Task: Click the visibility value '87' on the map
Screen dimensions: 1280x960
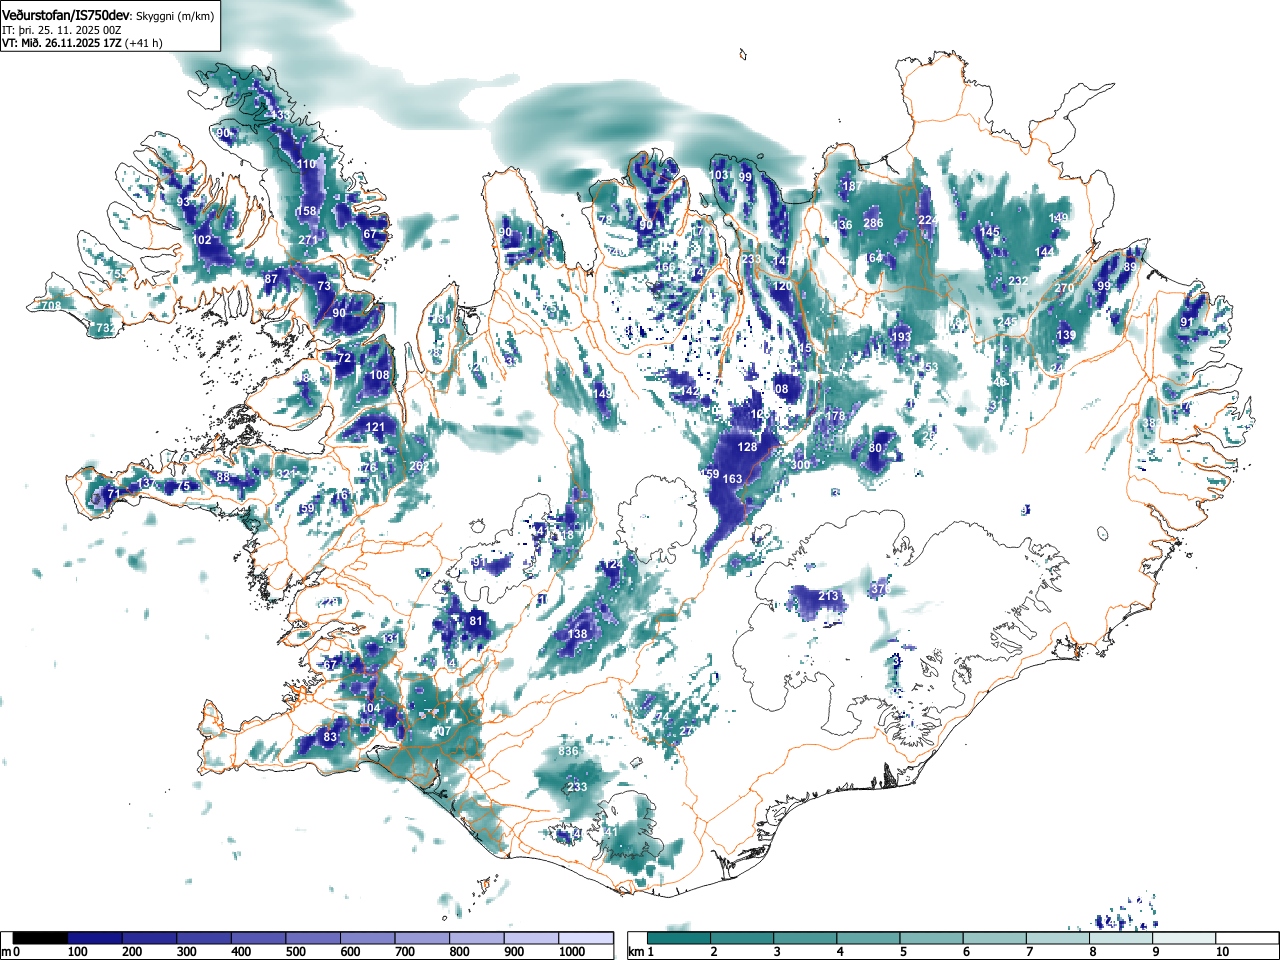Action: 271,279
